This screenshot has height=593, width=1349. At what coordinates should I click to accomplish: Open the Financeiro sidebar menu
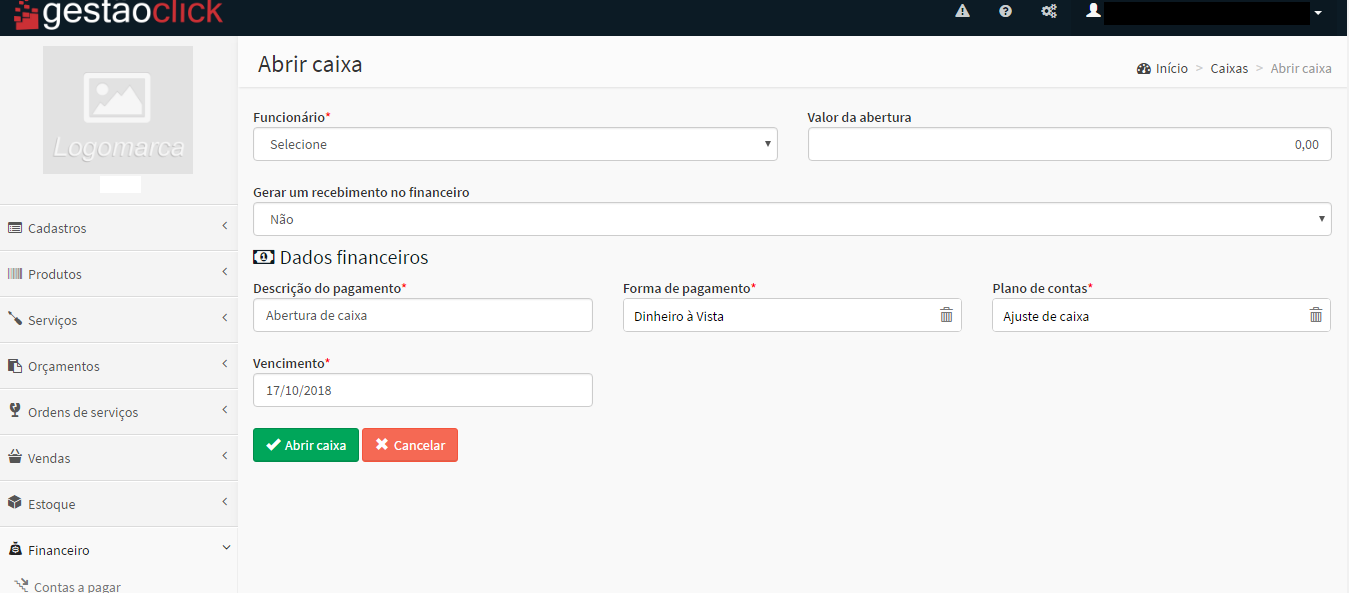pyautogui.click(x=118, y=550)
